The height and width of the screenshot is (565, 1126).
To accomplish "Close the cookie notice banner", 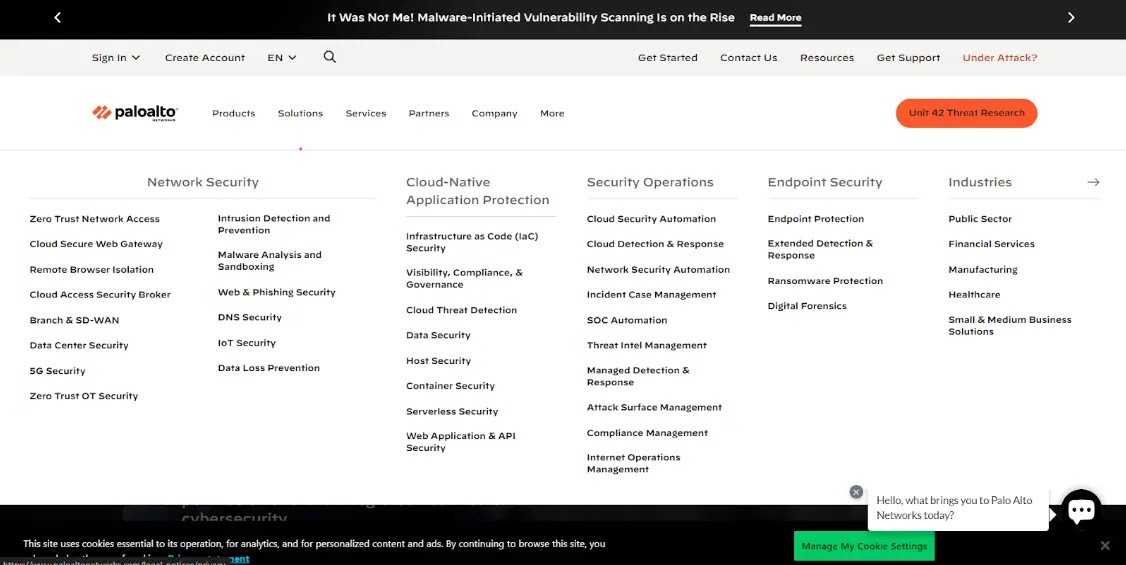I will point(1105,546).
